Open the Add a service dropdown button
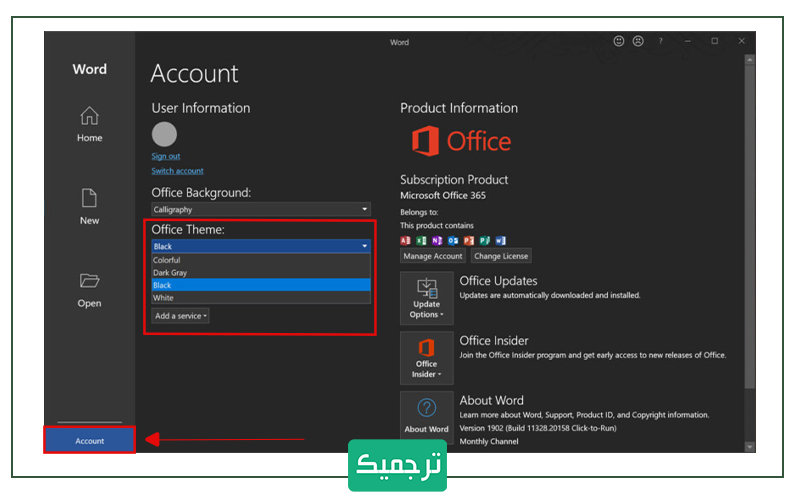 coord(180,316)
